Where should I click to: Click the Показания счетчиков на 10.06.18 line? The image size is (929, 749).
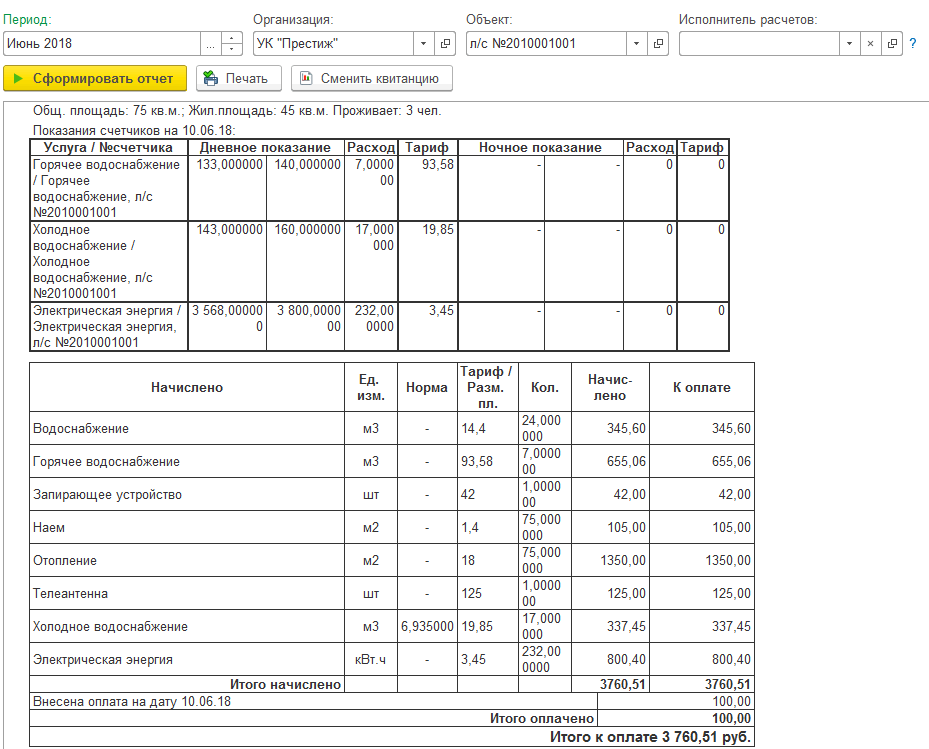click(x=134, y=130)
